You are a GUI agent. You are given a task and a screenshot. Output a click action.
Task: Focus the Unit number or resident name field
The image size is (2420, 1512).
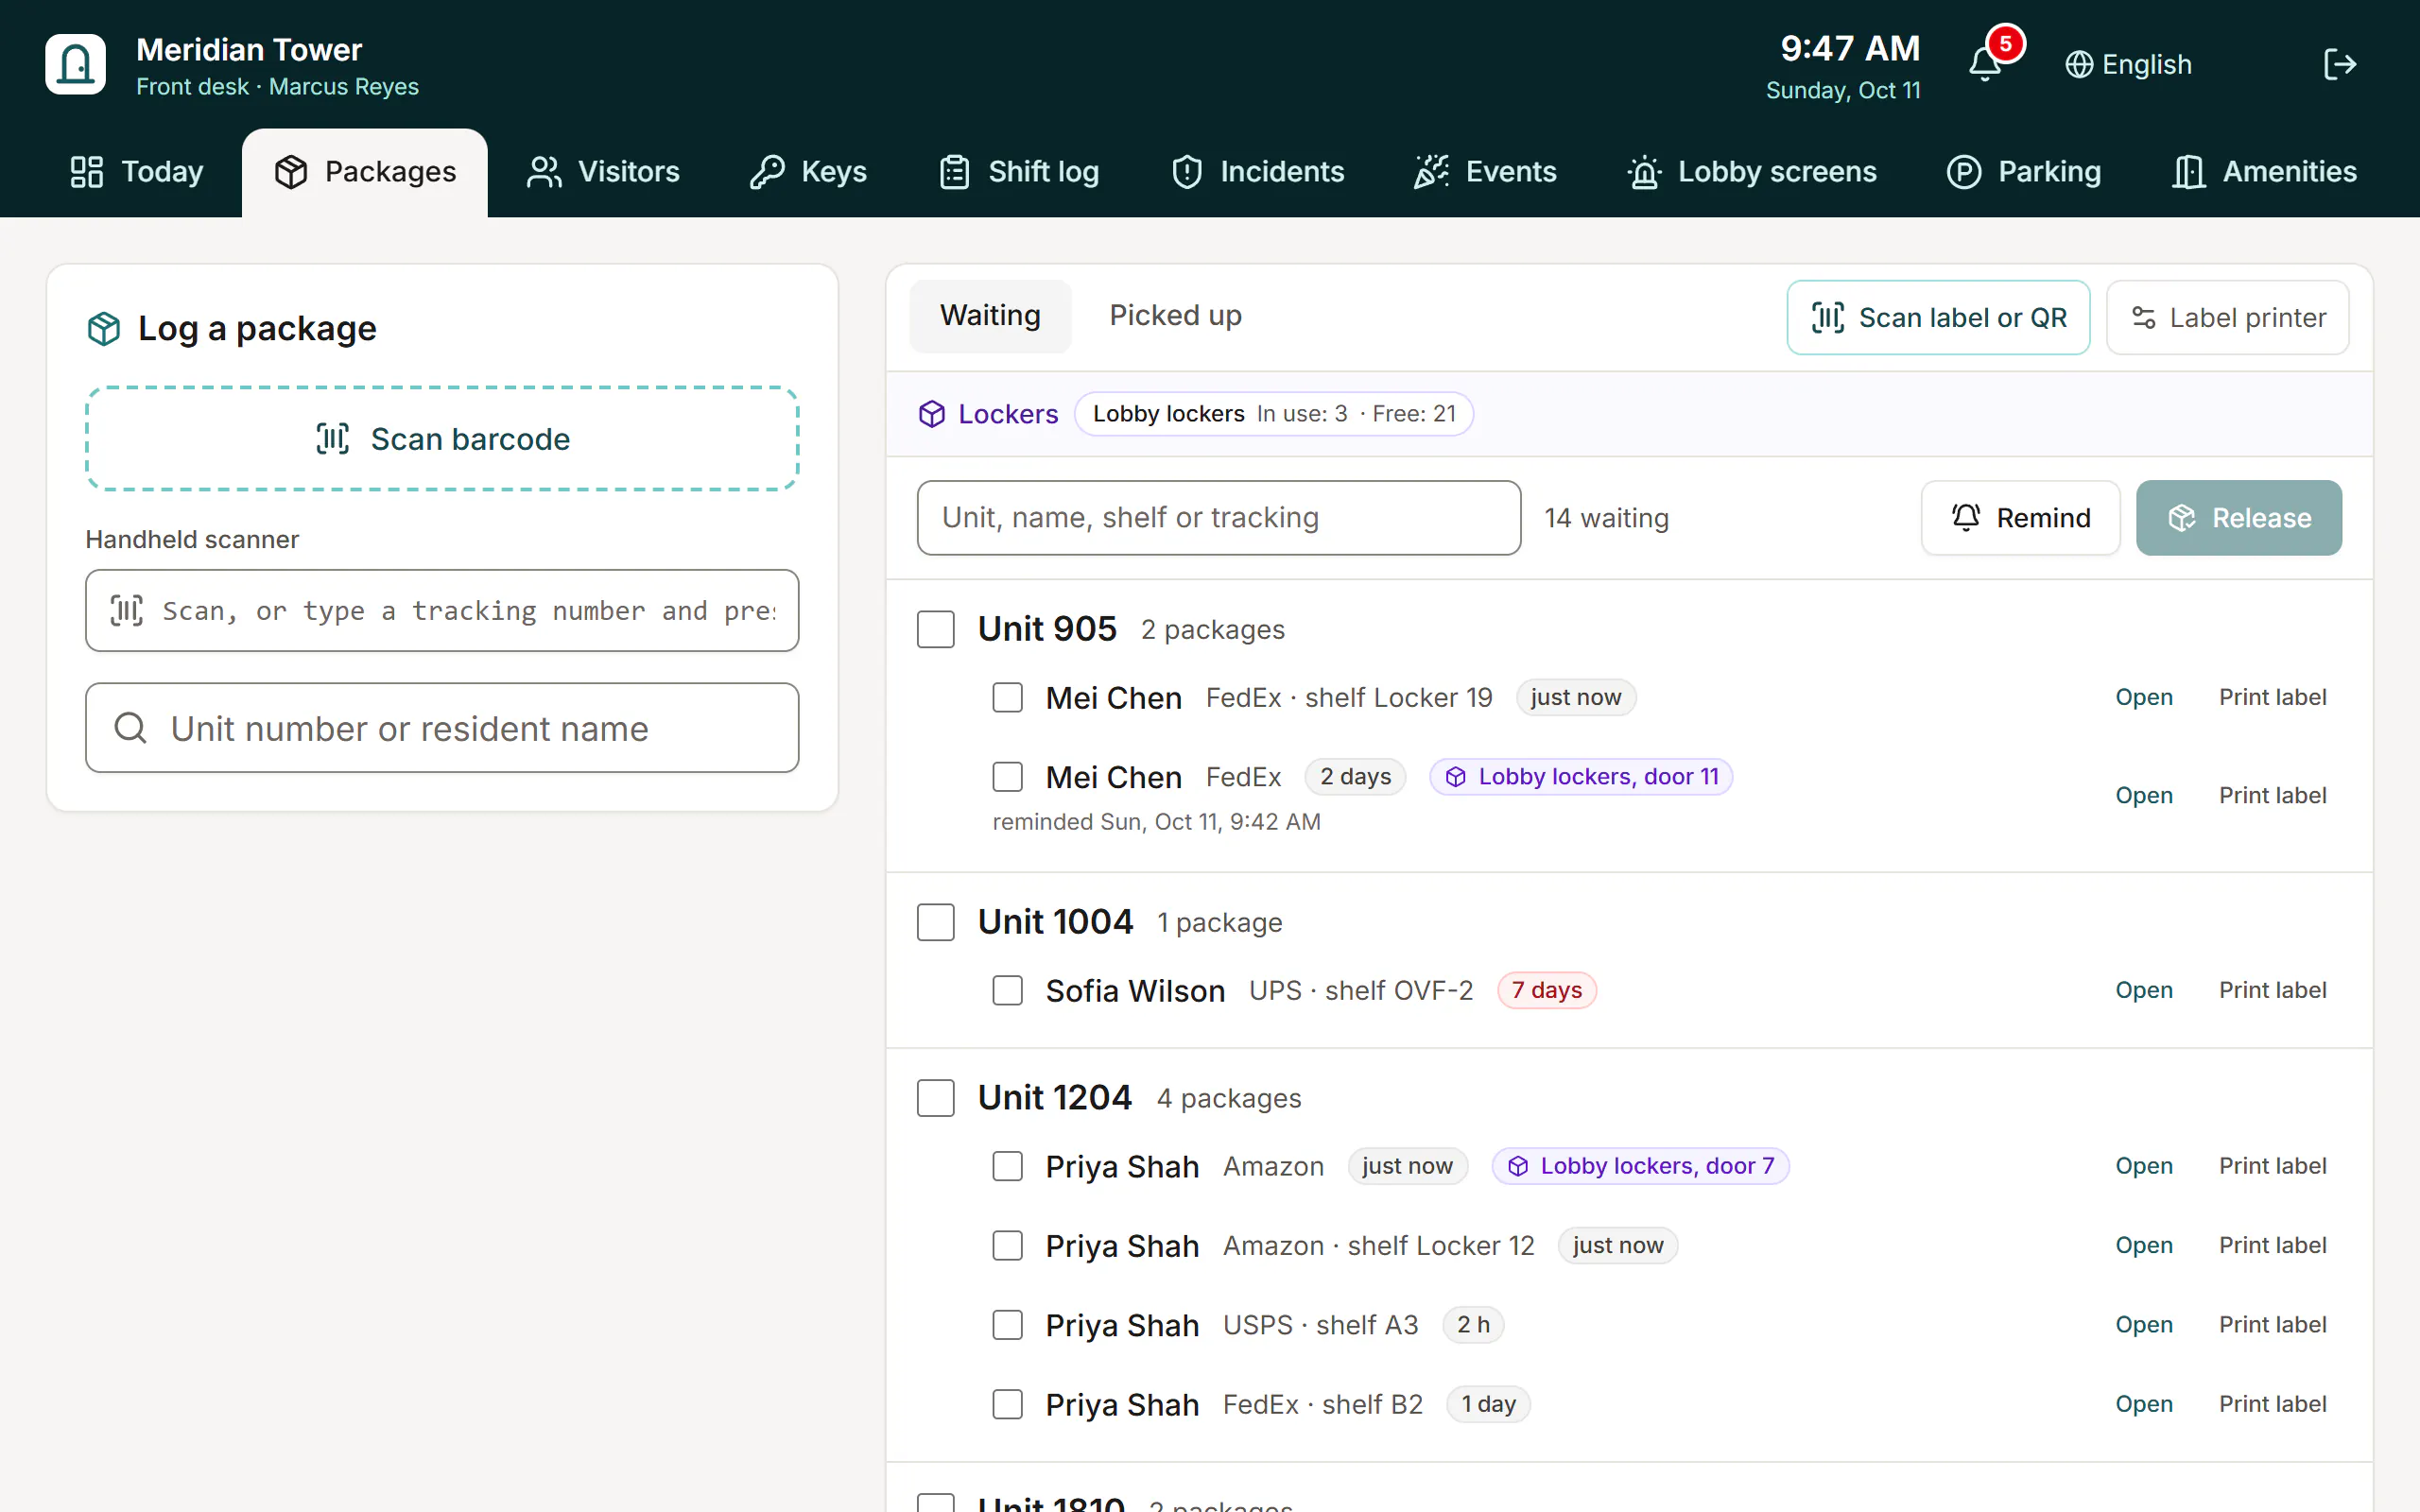tap(442, 728)
